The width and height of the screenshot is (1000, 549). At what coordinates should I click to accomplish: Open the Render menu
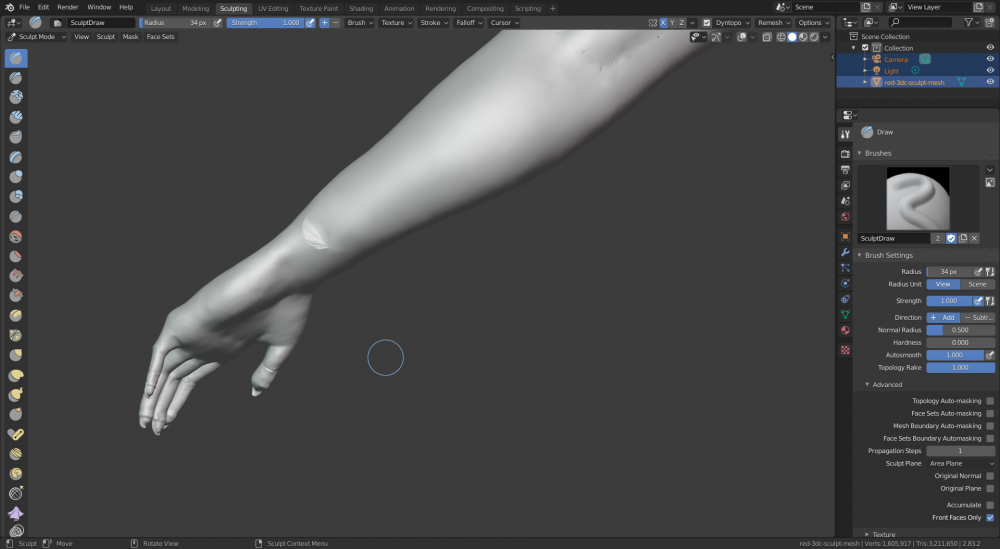tap(68, 7)
